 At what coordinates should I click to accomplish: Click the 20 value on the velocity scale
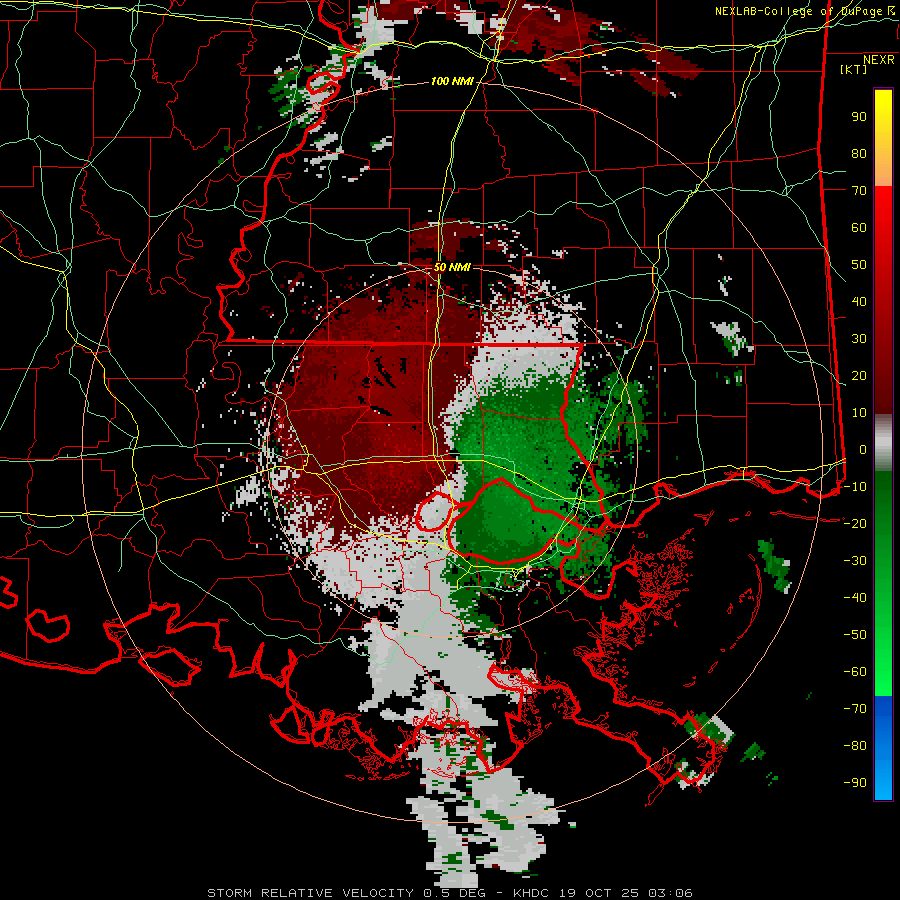(859, 376)
